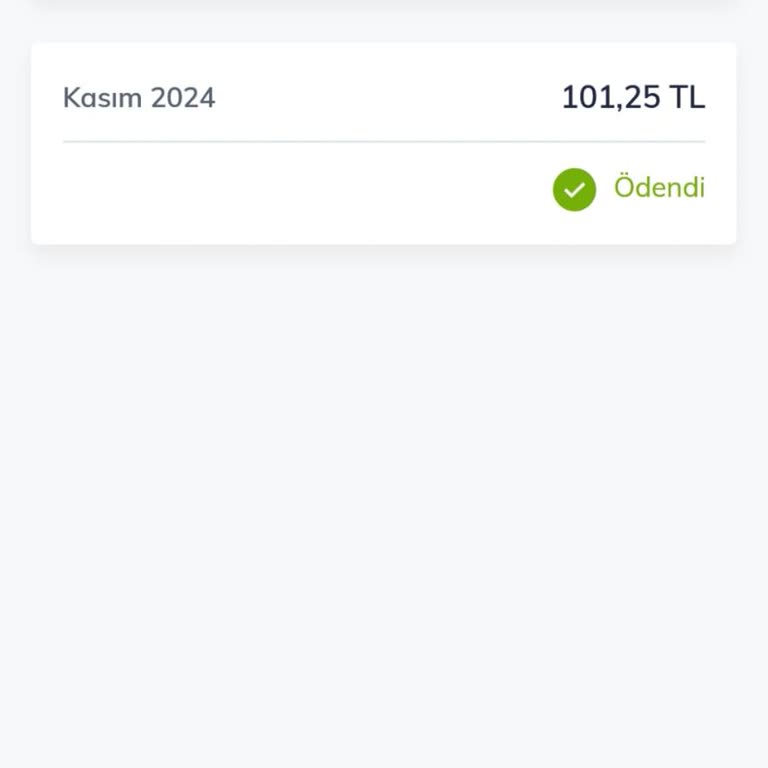Click the year 2024 in the invoice title

[183, 98]
